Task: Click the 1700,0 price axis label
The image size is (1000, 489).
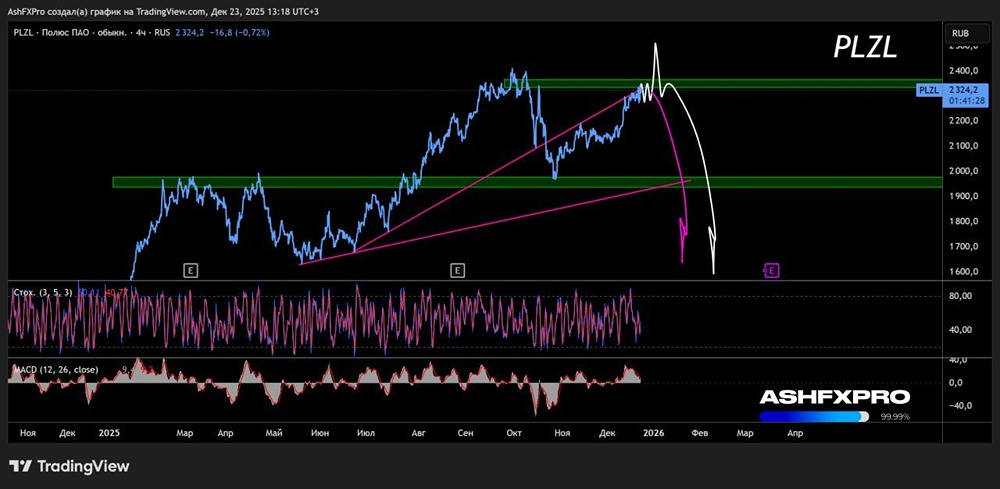Action: pyautogui.click(x=962, y=246)
